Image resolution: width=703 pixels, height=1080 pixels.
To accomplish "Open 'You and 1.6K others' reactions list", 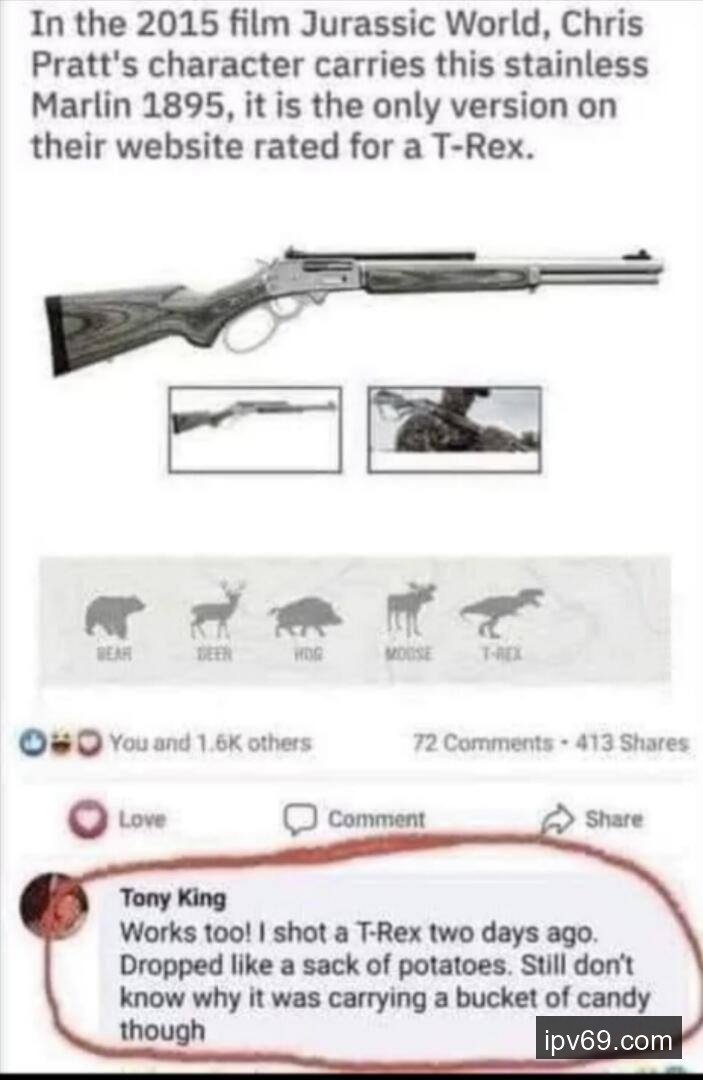I will pyautogui.click(x=211, y=743).
